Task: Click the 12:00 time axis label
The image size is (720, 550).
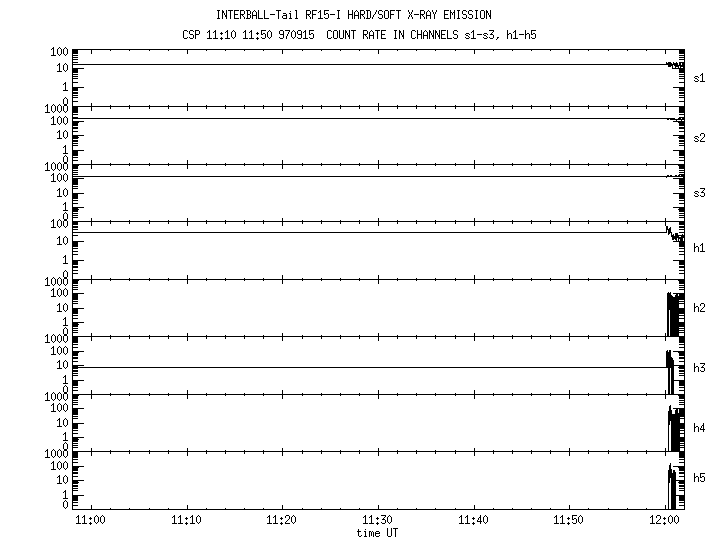Action: coord(664,520)
